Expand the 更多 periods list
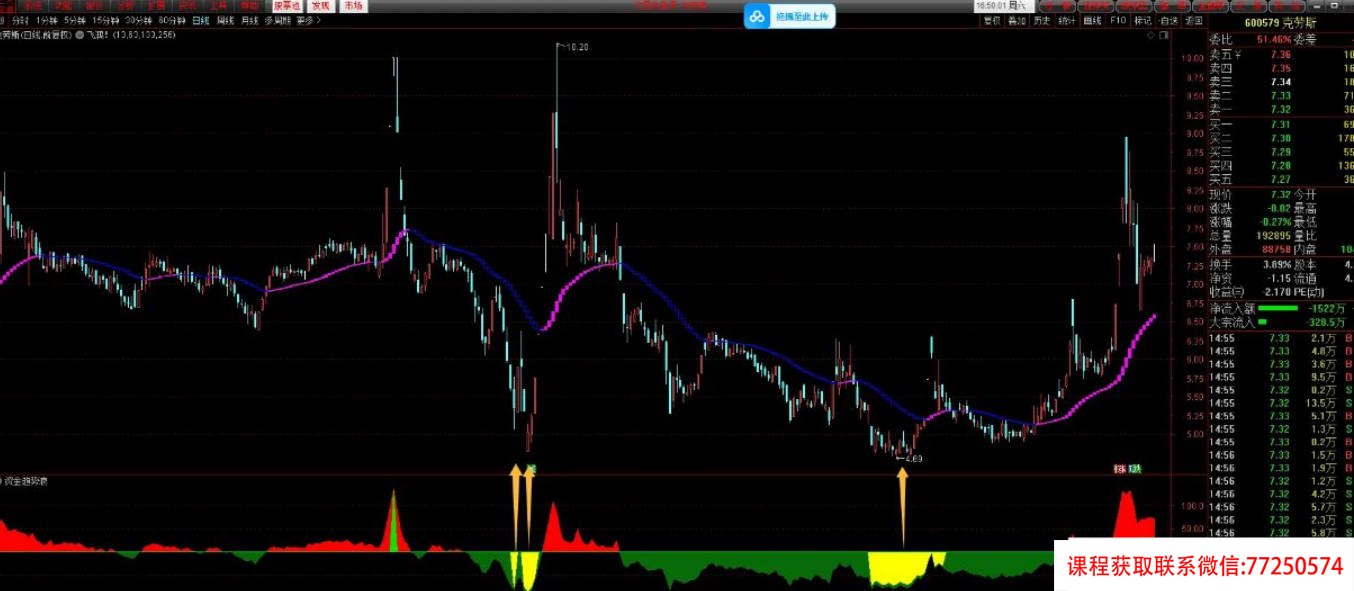Screen dimensions: 1354x591 coord(309,20)
